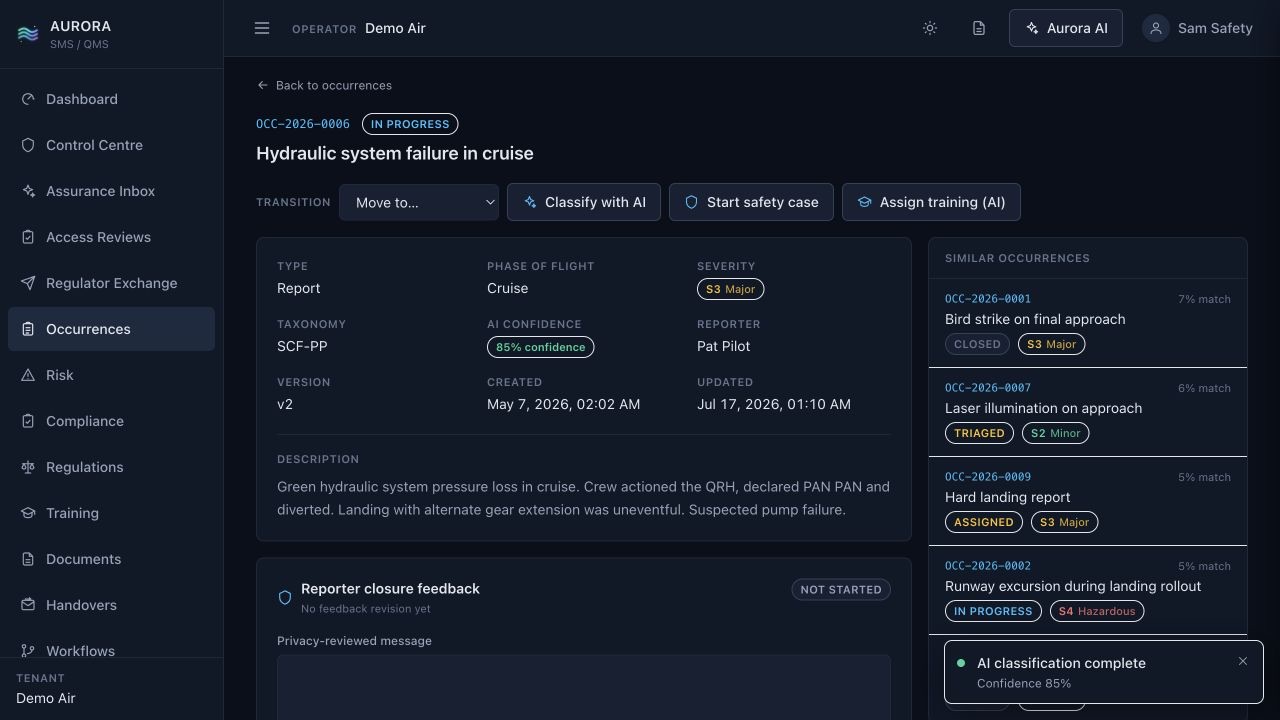Open Aurora AI assistant

1066,28
